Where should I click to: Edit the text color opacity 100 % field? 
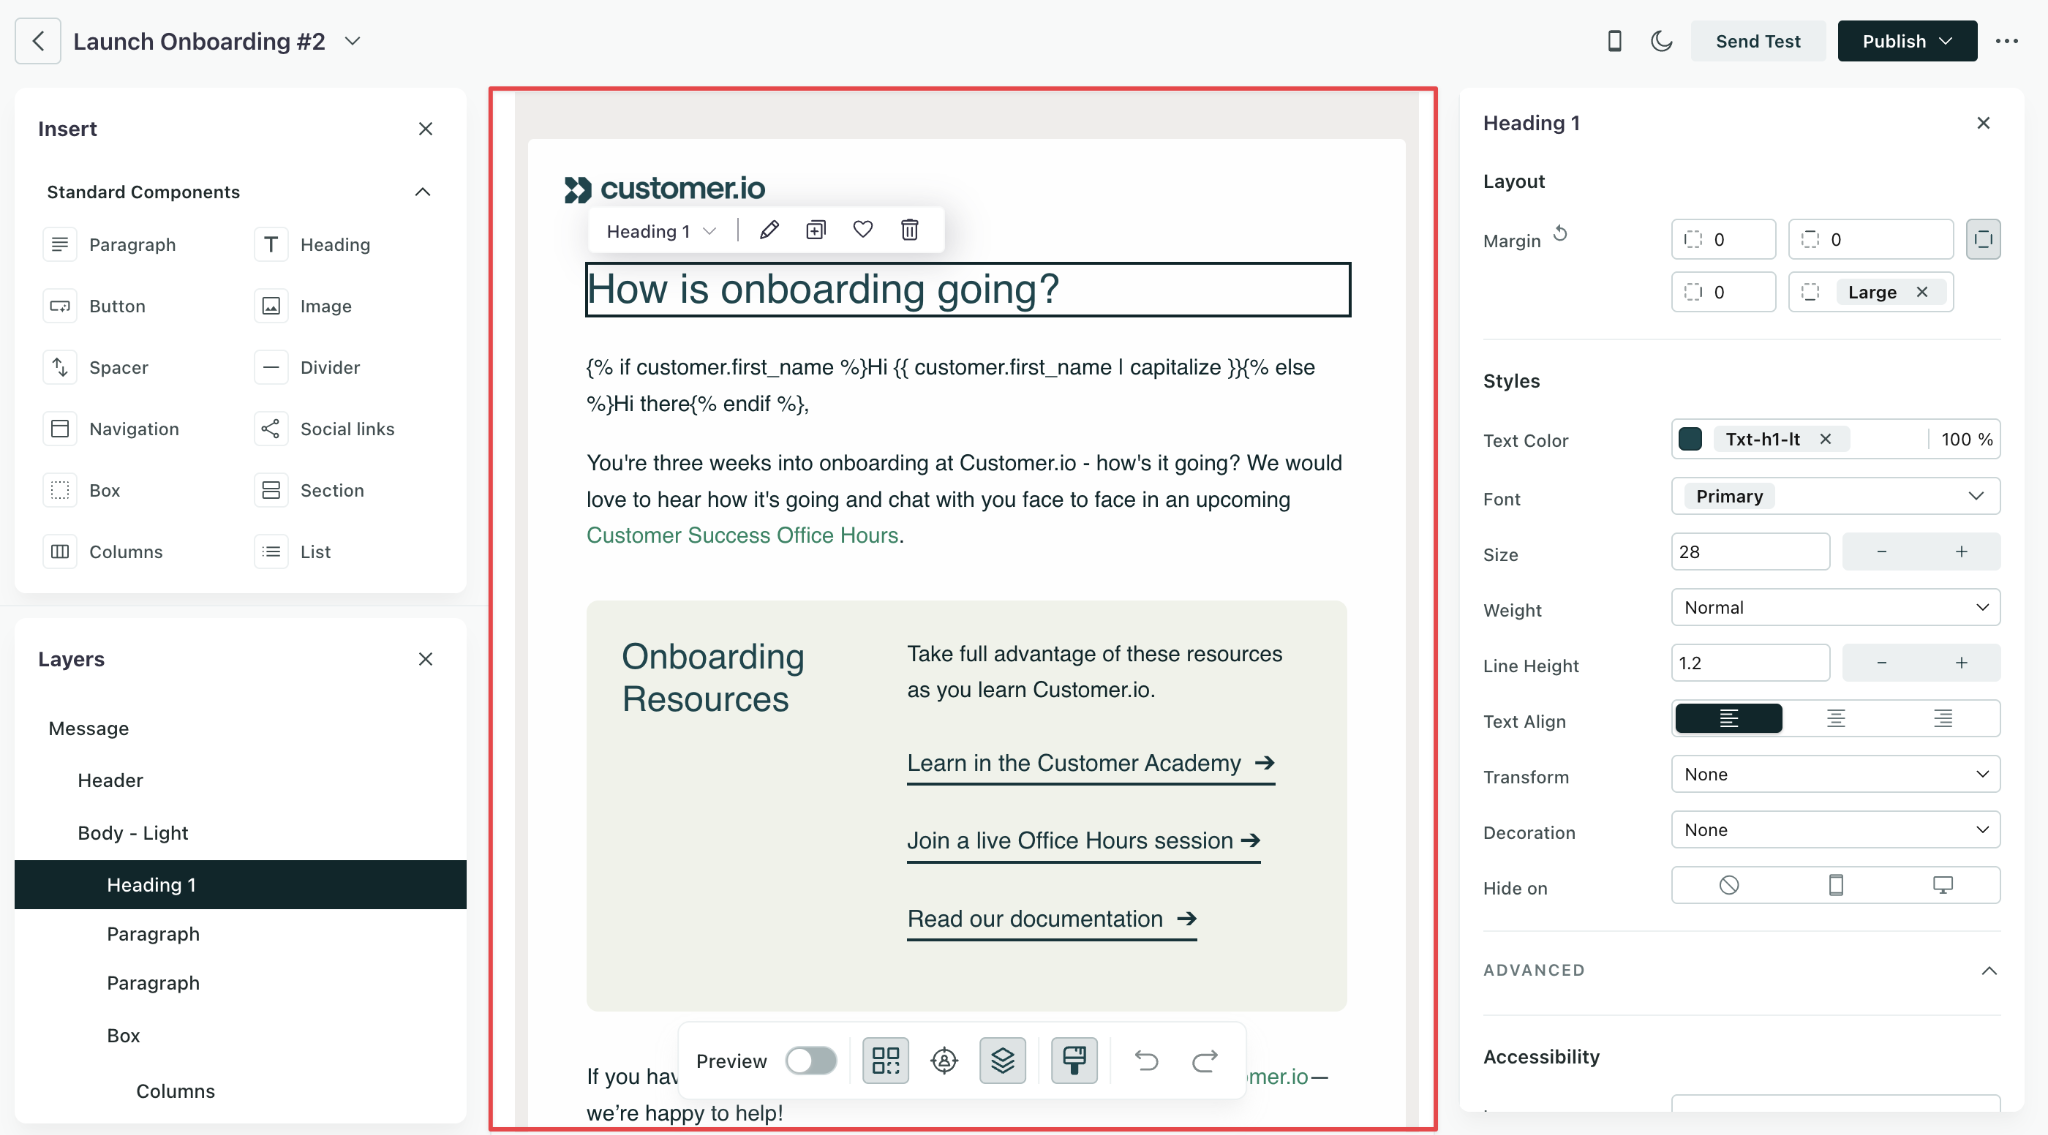coord(1965,439)
